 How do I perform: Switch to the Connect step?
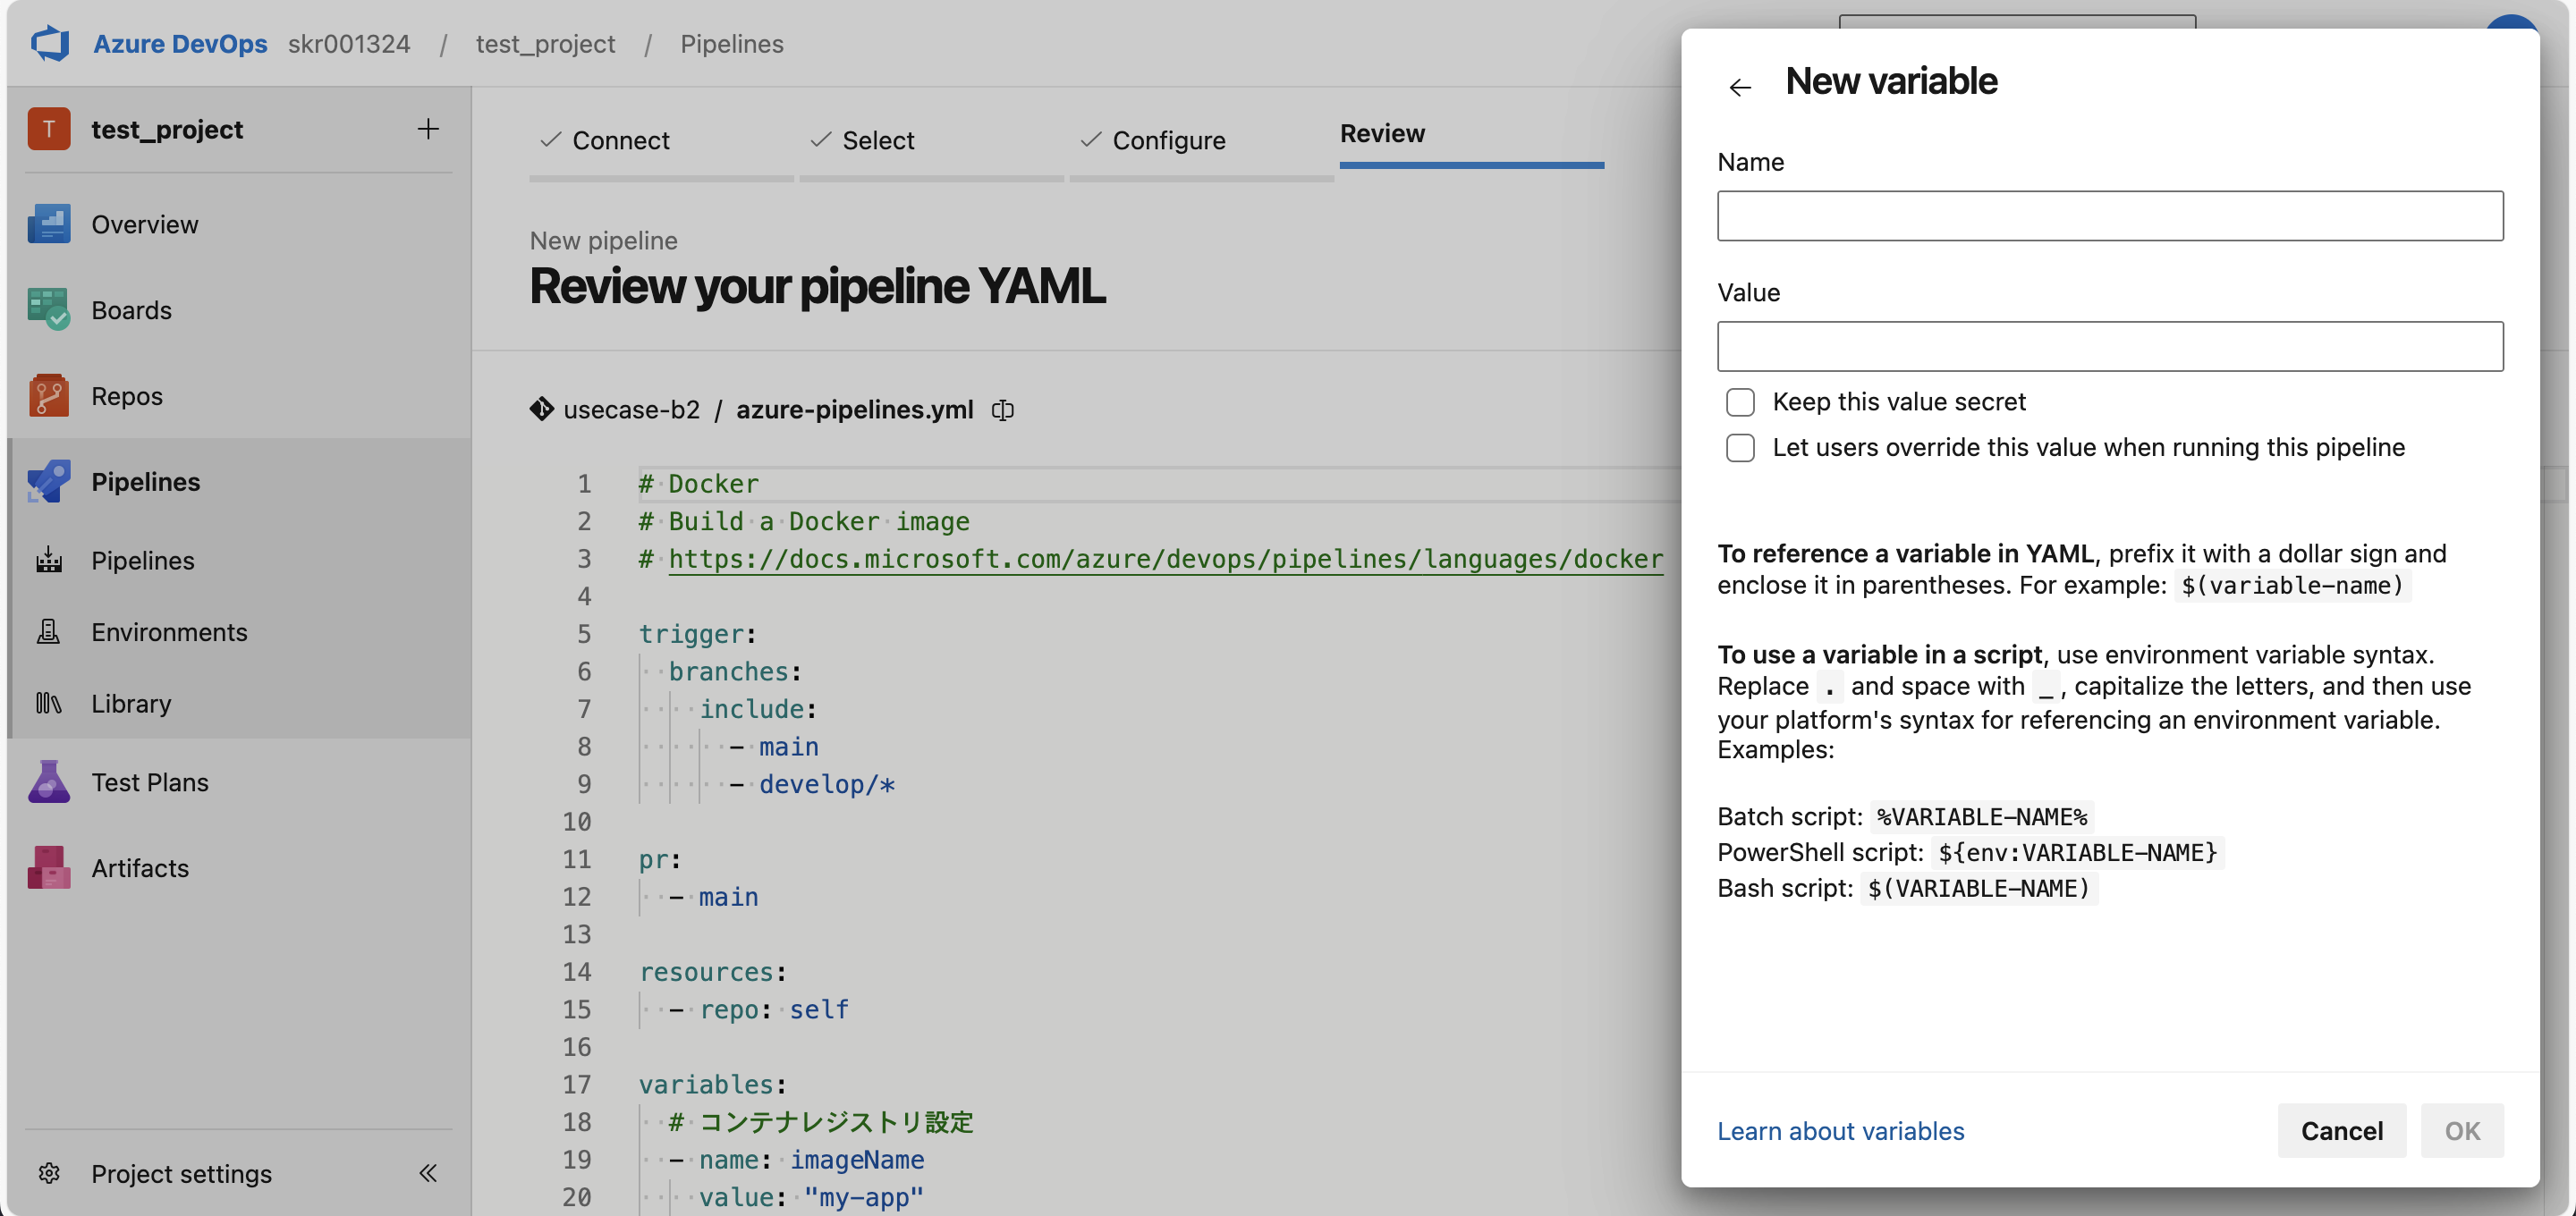pos(621,140)
